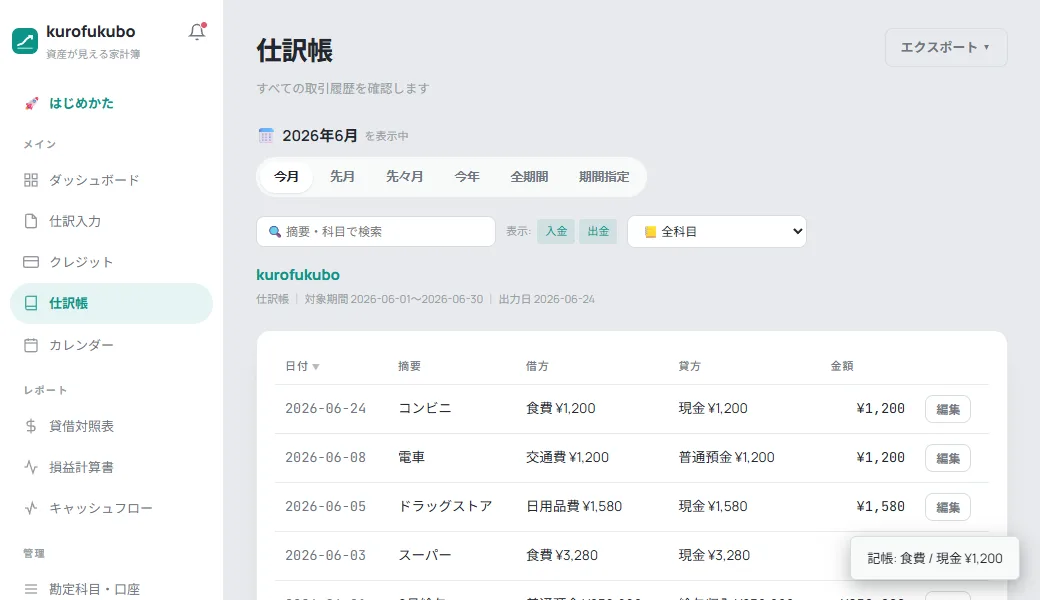Open the エクスポート dropdown menu

click(946, 47)
